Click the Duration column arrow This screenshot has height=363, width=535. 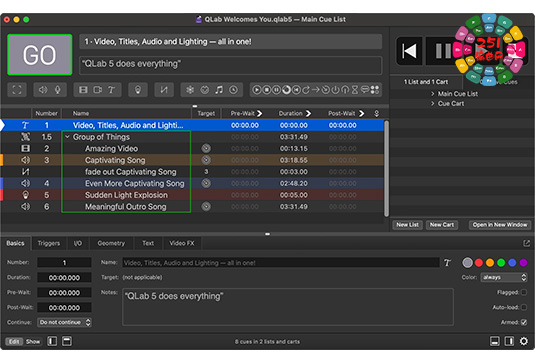[308, 113]
